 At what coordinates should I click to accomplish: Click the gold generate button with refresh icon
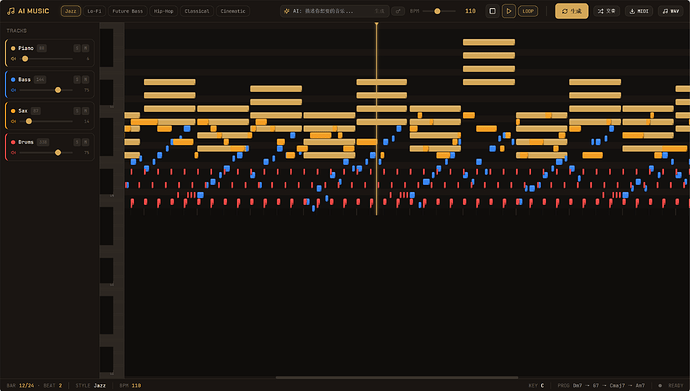(x=572, y=11)
